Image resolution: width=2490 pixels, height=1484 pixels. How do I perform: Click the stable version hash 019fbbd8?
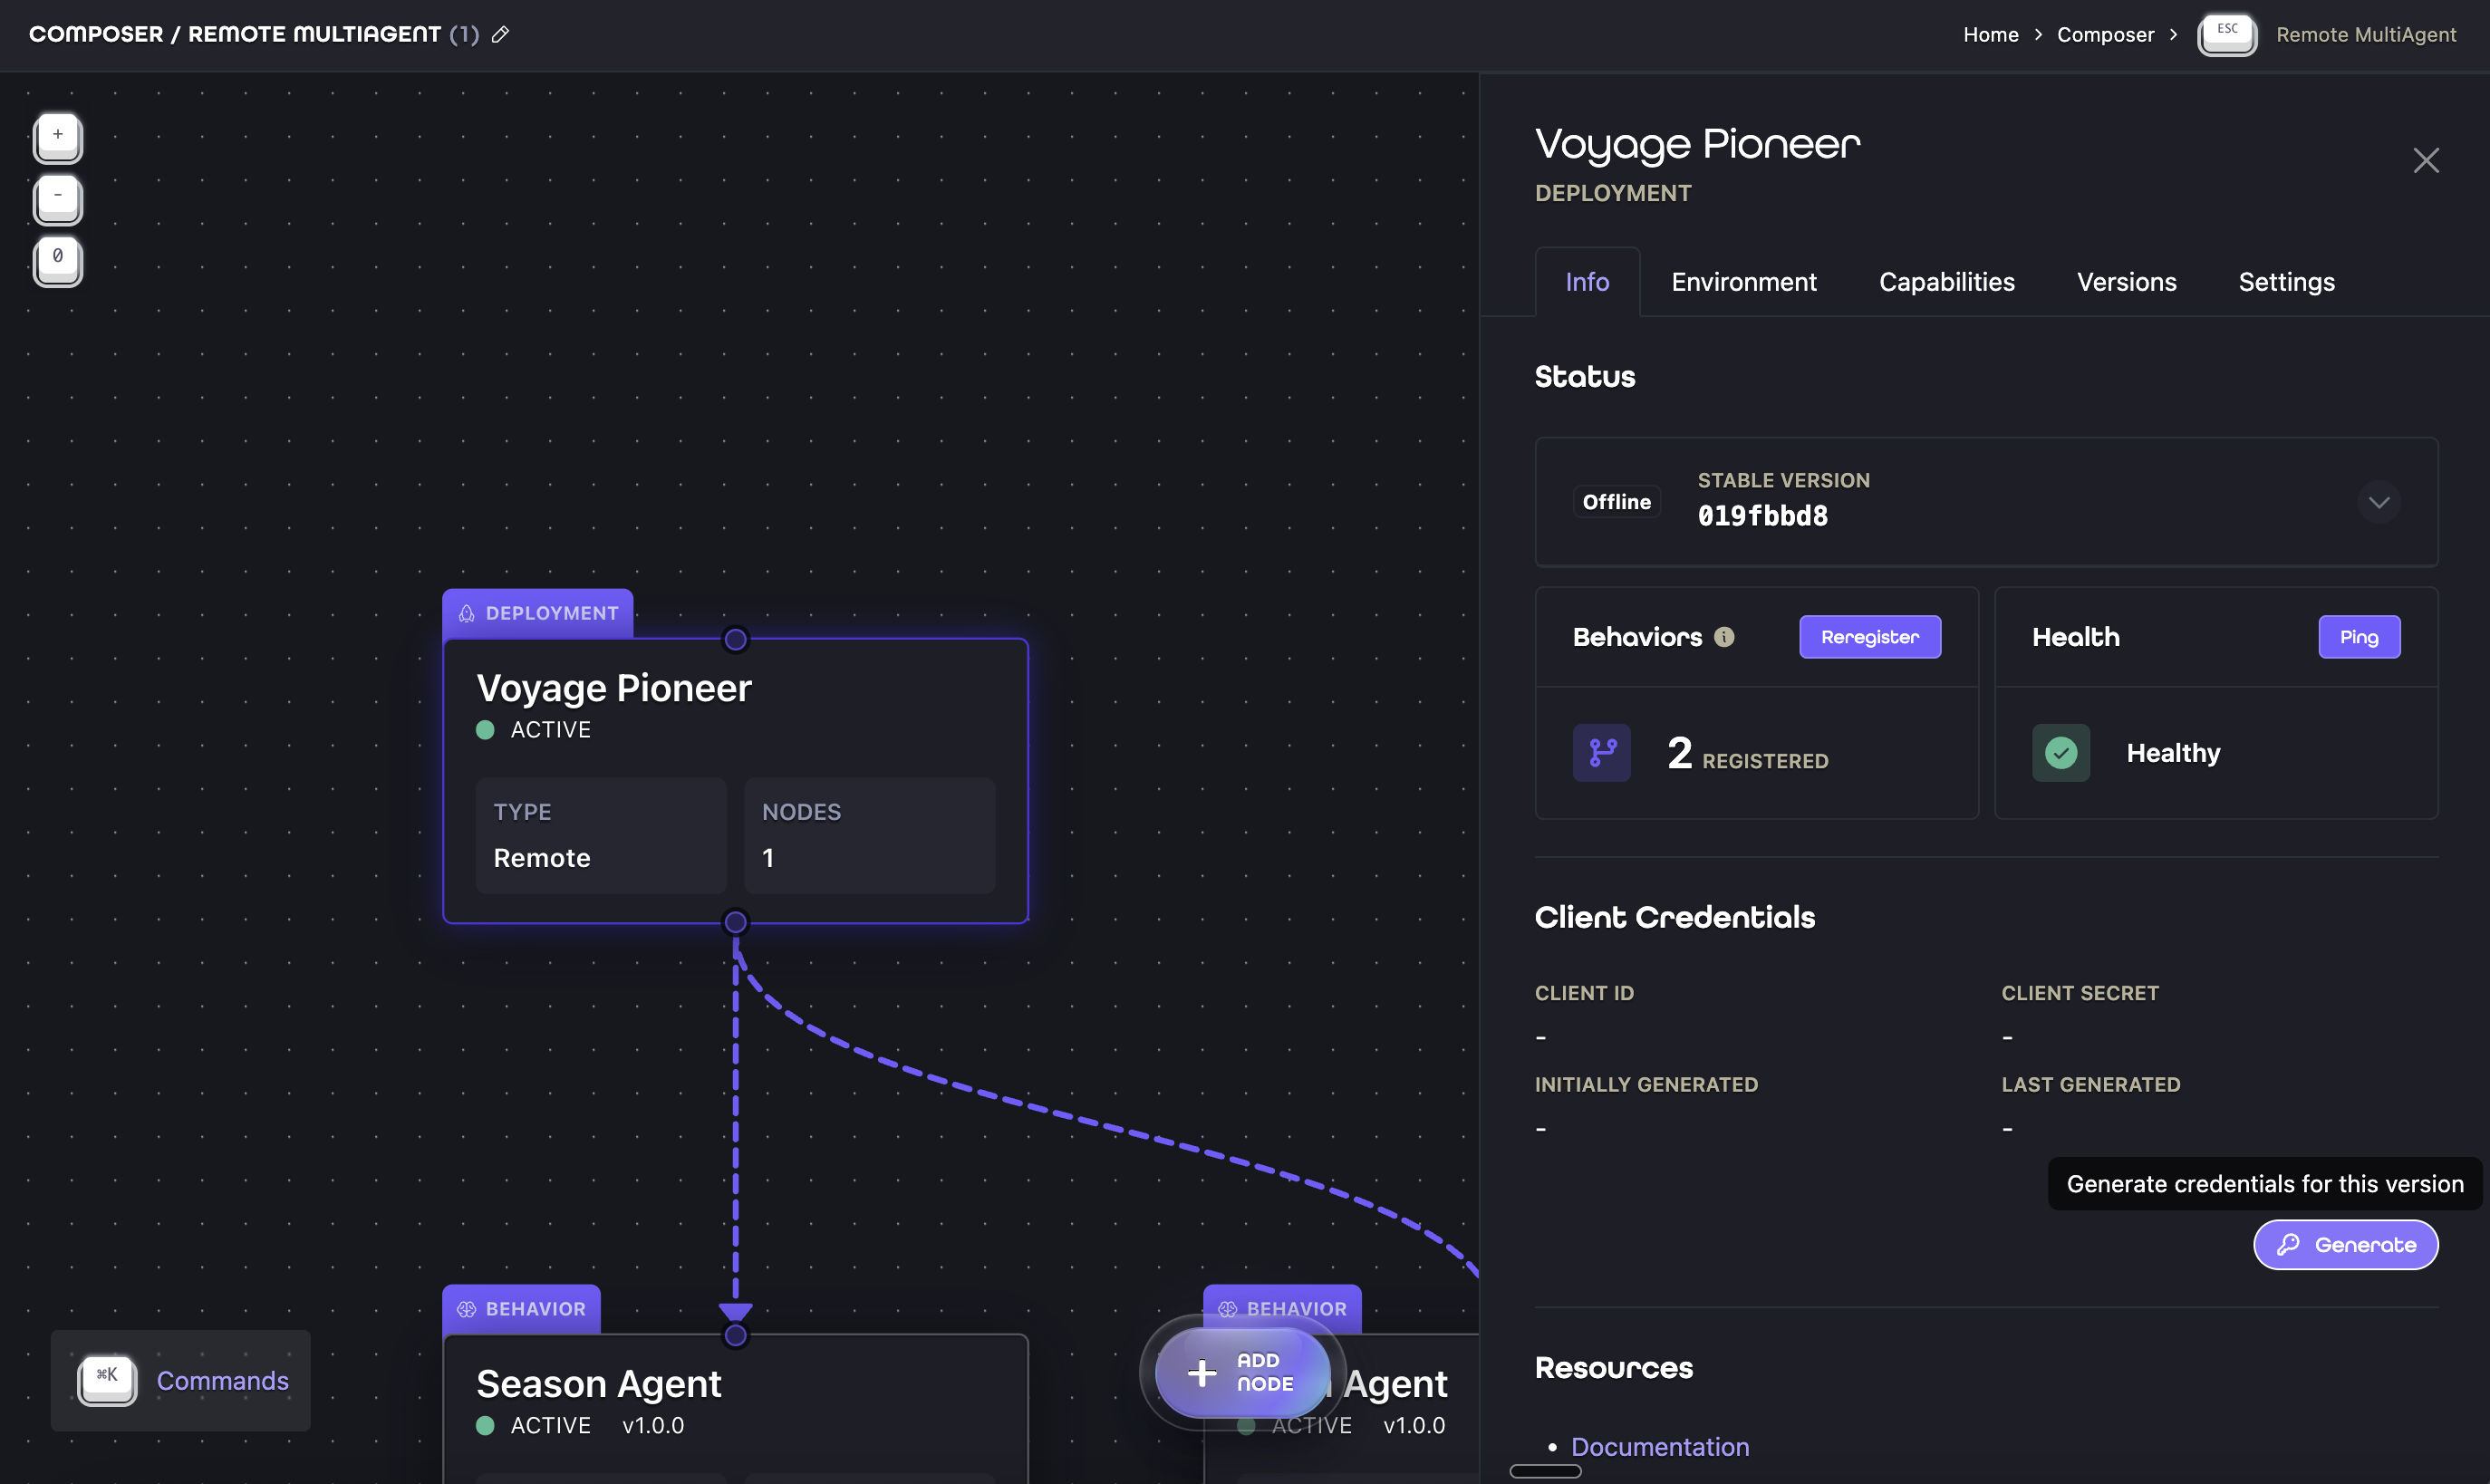point(1762,516)
